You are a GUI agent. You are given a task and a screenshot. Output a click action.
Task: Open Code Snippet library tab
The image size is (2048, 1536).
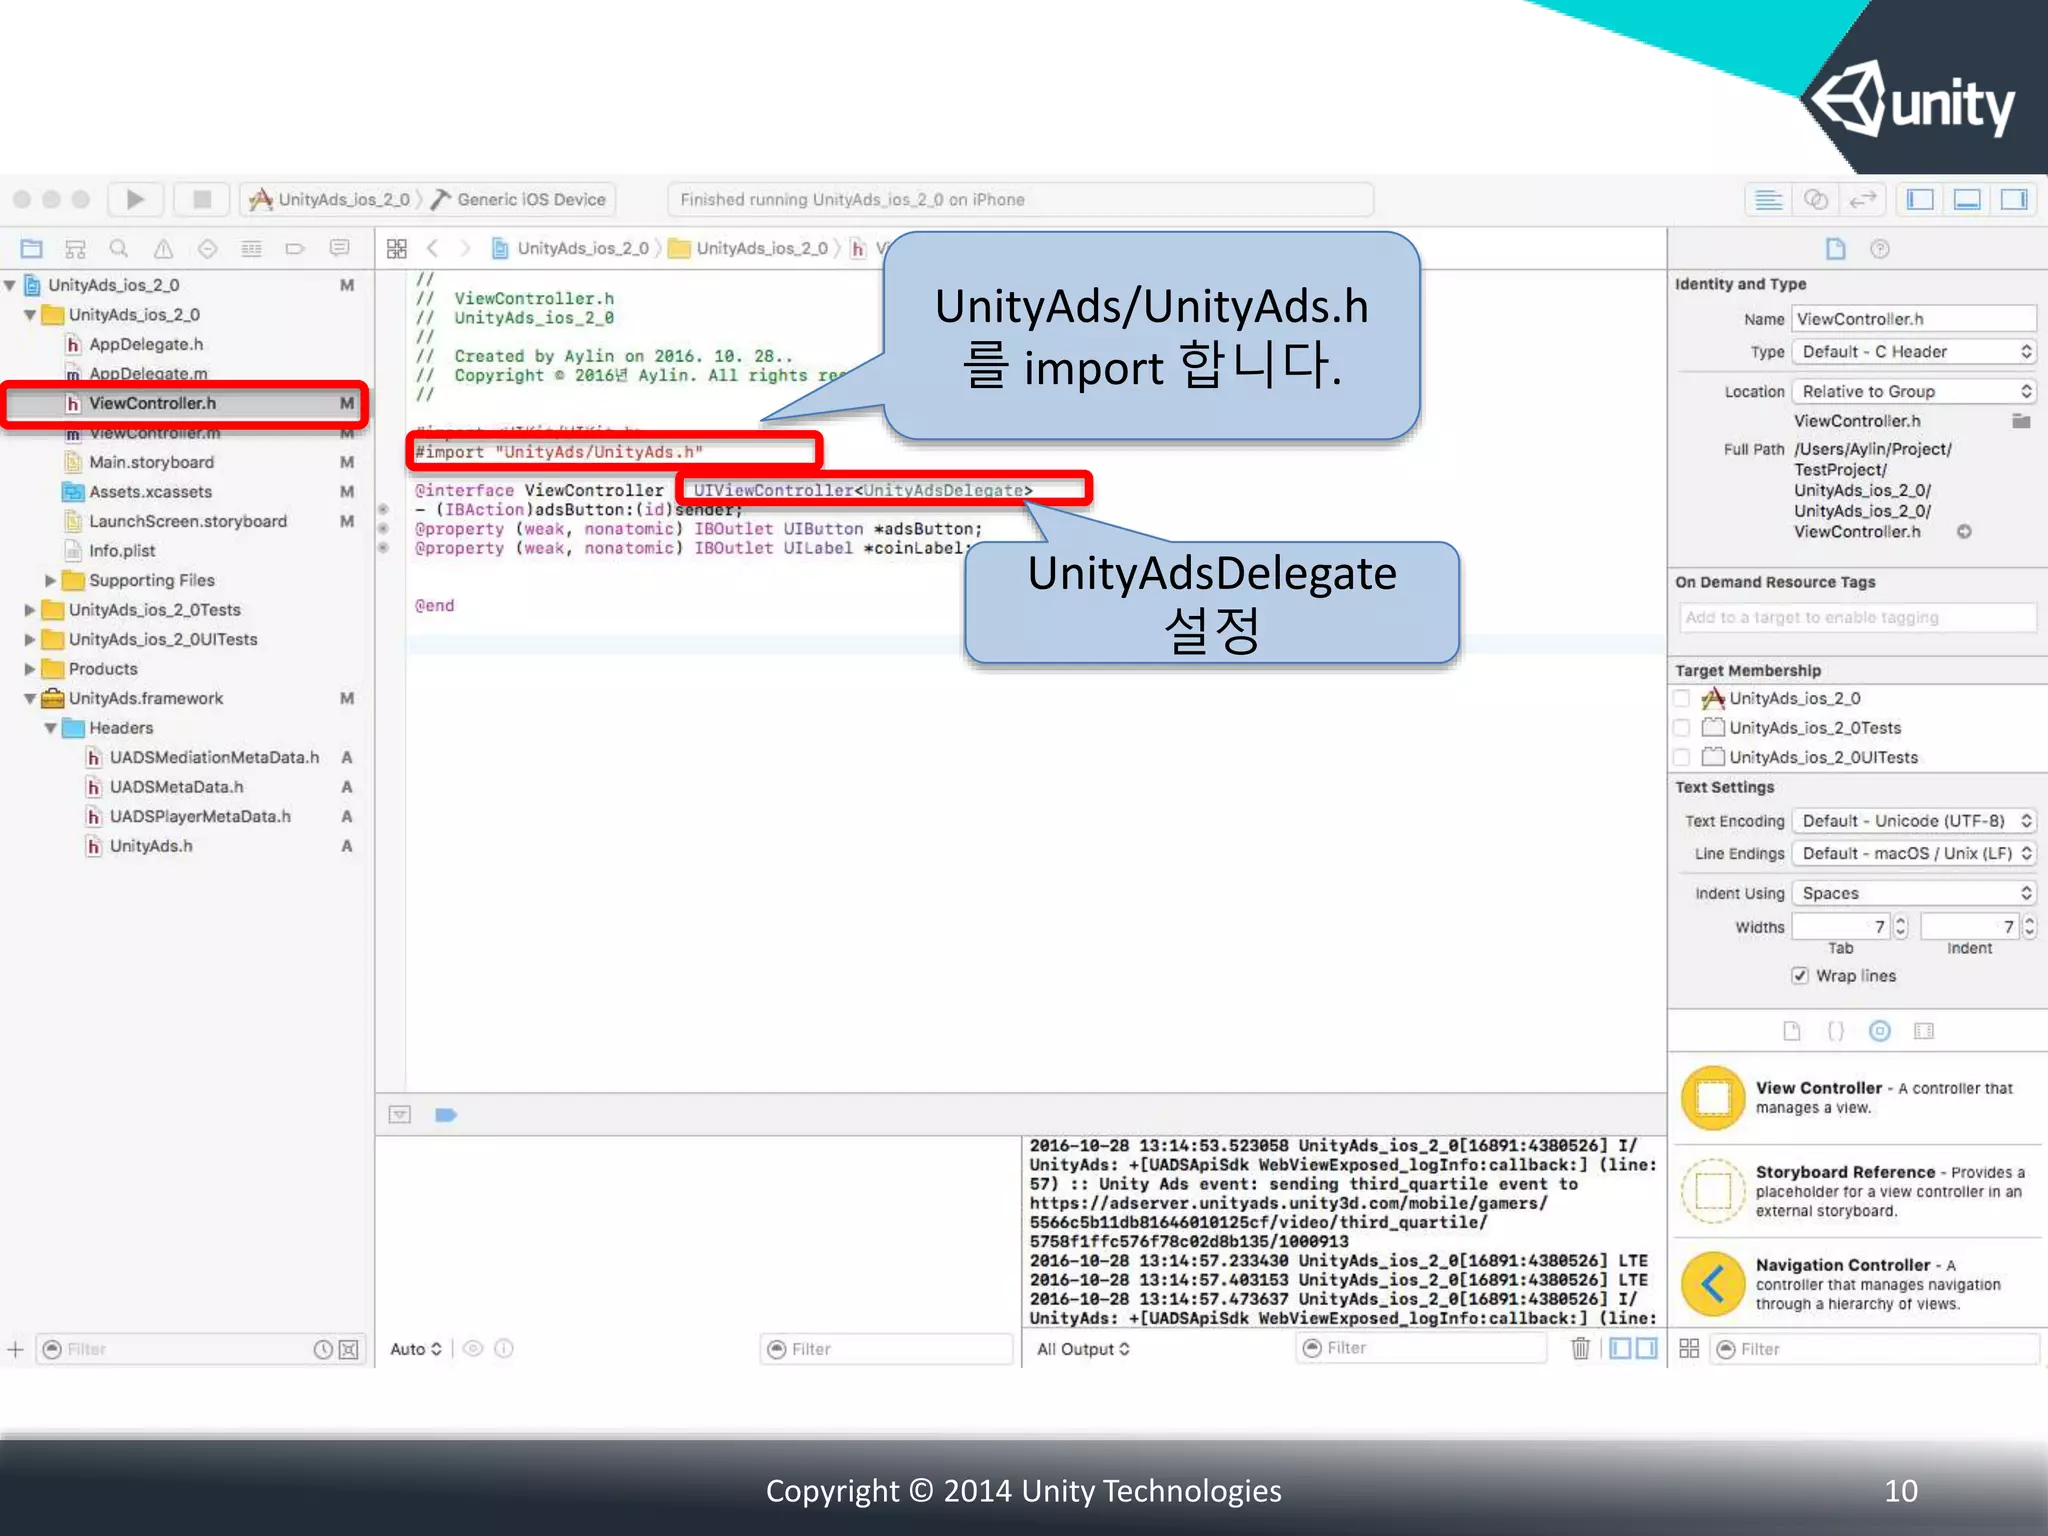click(1836, 1031)
